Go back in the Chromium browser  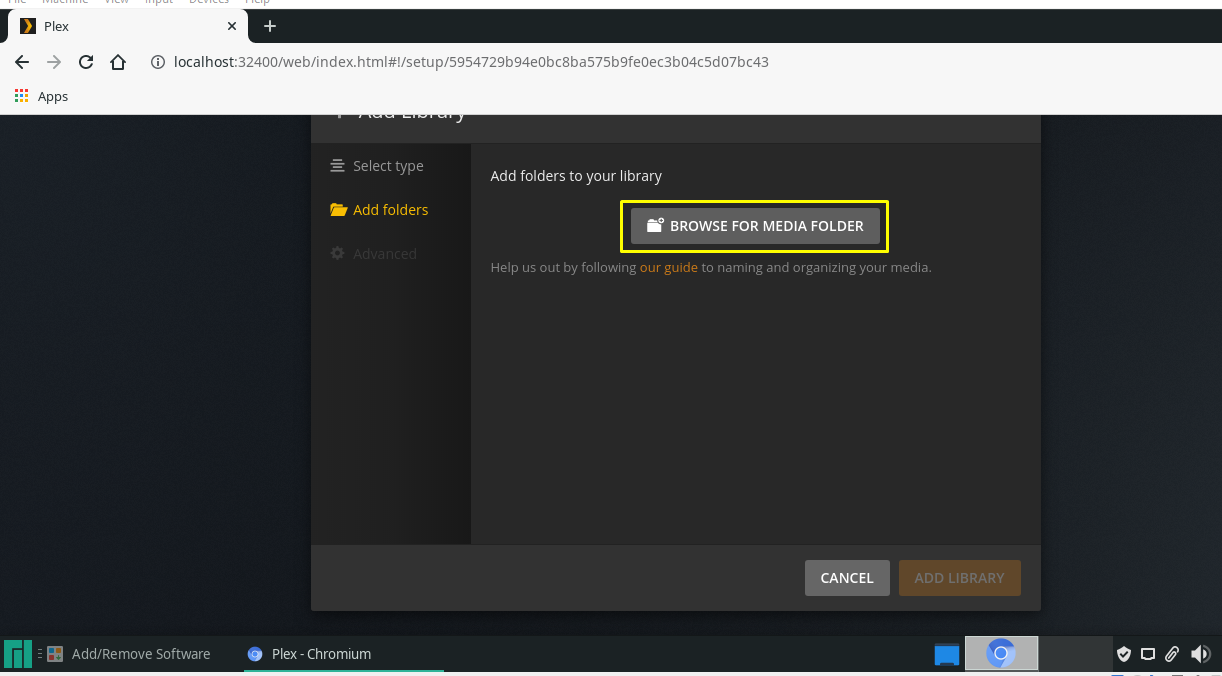pyautogui.click(x=22, y=62)
